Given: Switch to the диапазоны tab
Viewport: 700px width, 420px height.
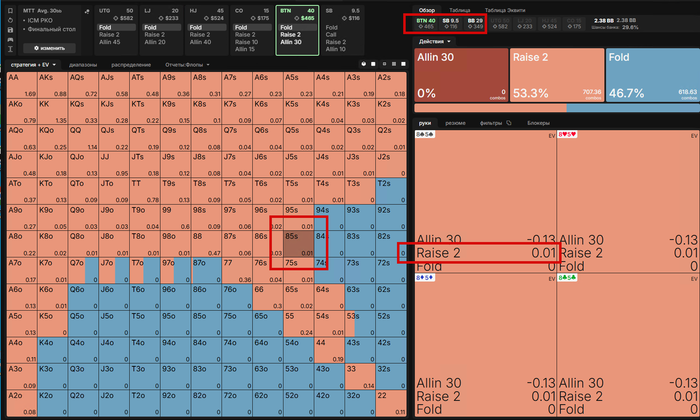Looking at the screenshot, I should click(83, 65).
